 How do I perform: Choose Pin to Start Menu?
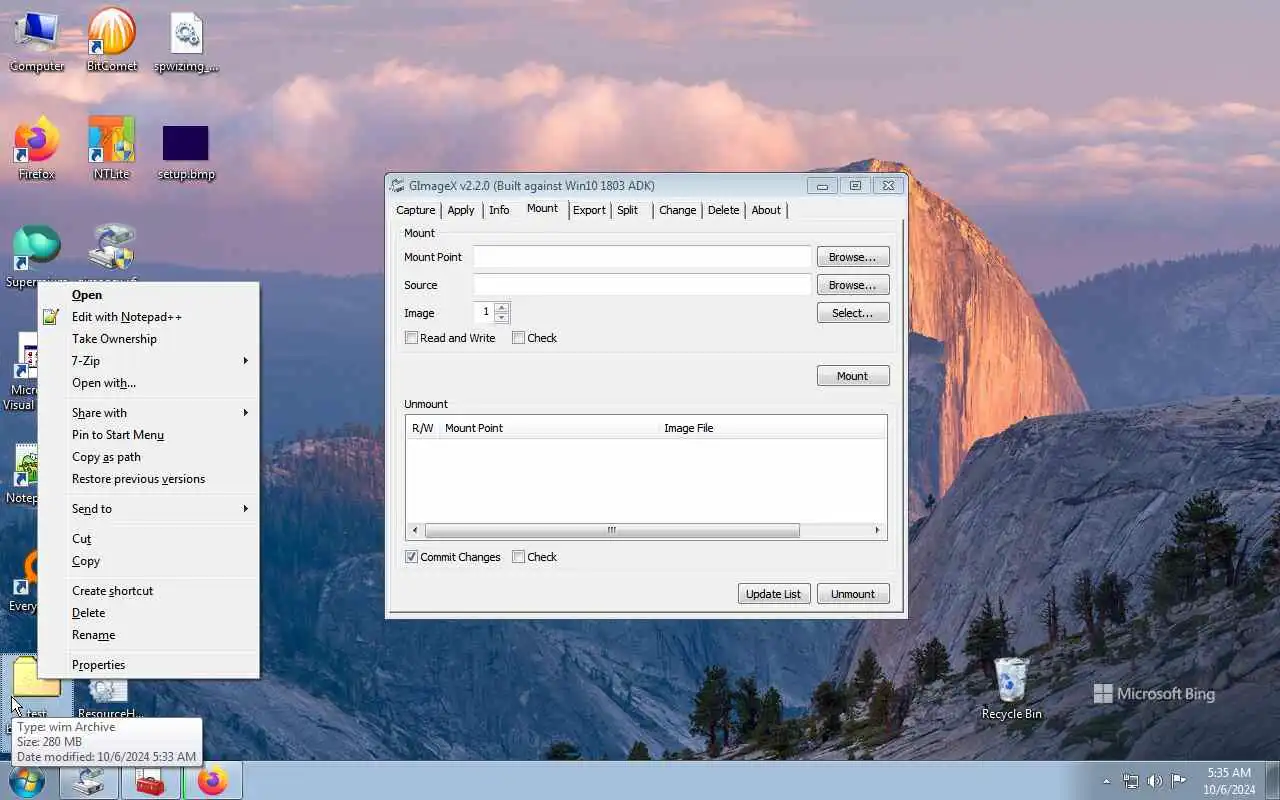click(148, 435)
